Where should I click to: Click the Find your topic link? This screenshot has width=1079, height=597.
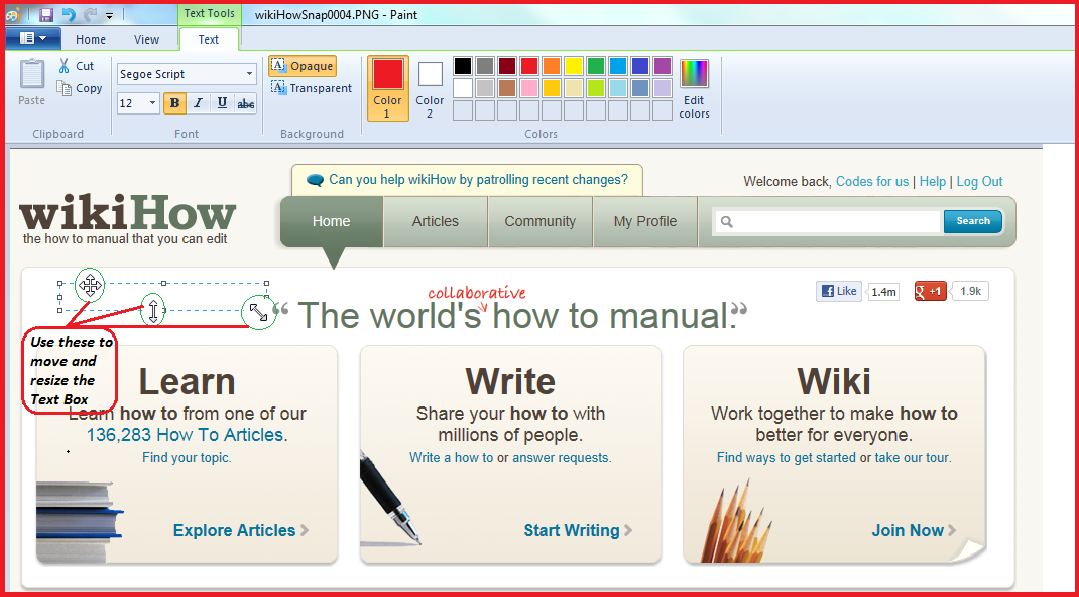pyautogui.click(x=186, y=457)
